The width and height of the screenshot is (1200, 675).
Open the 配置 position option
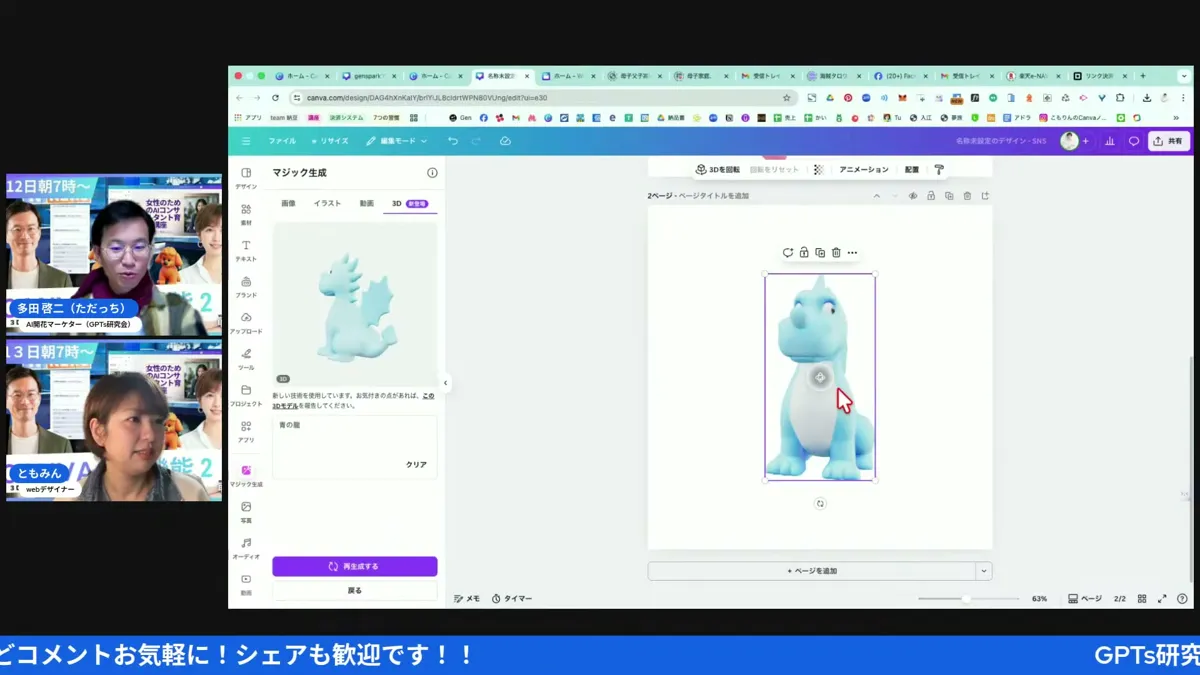(912, 170)
